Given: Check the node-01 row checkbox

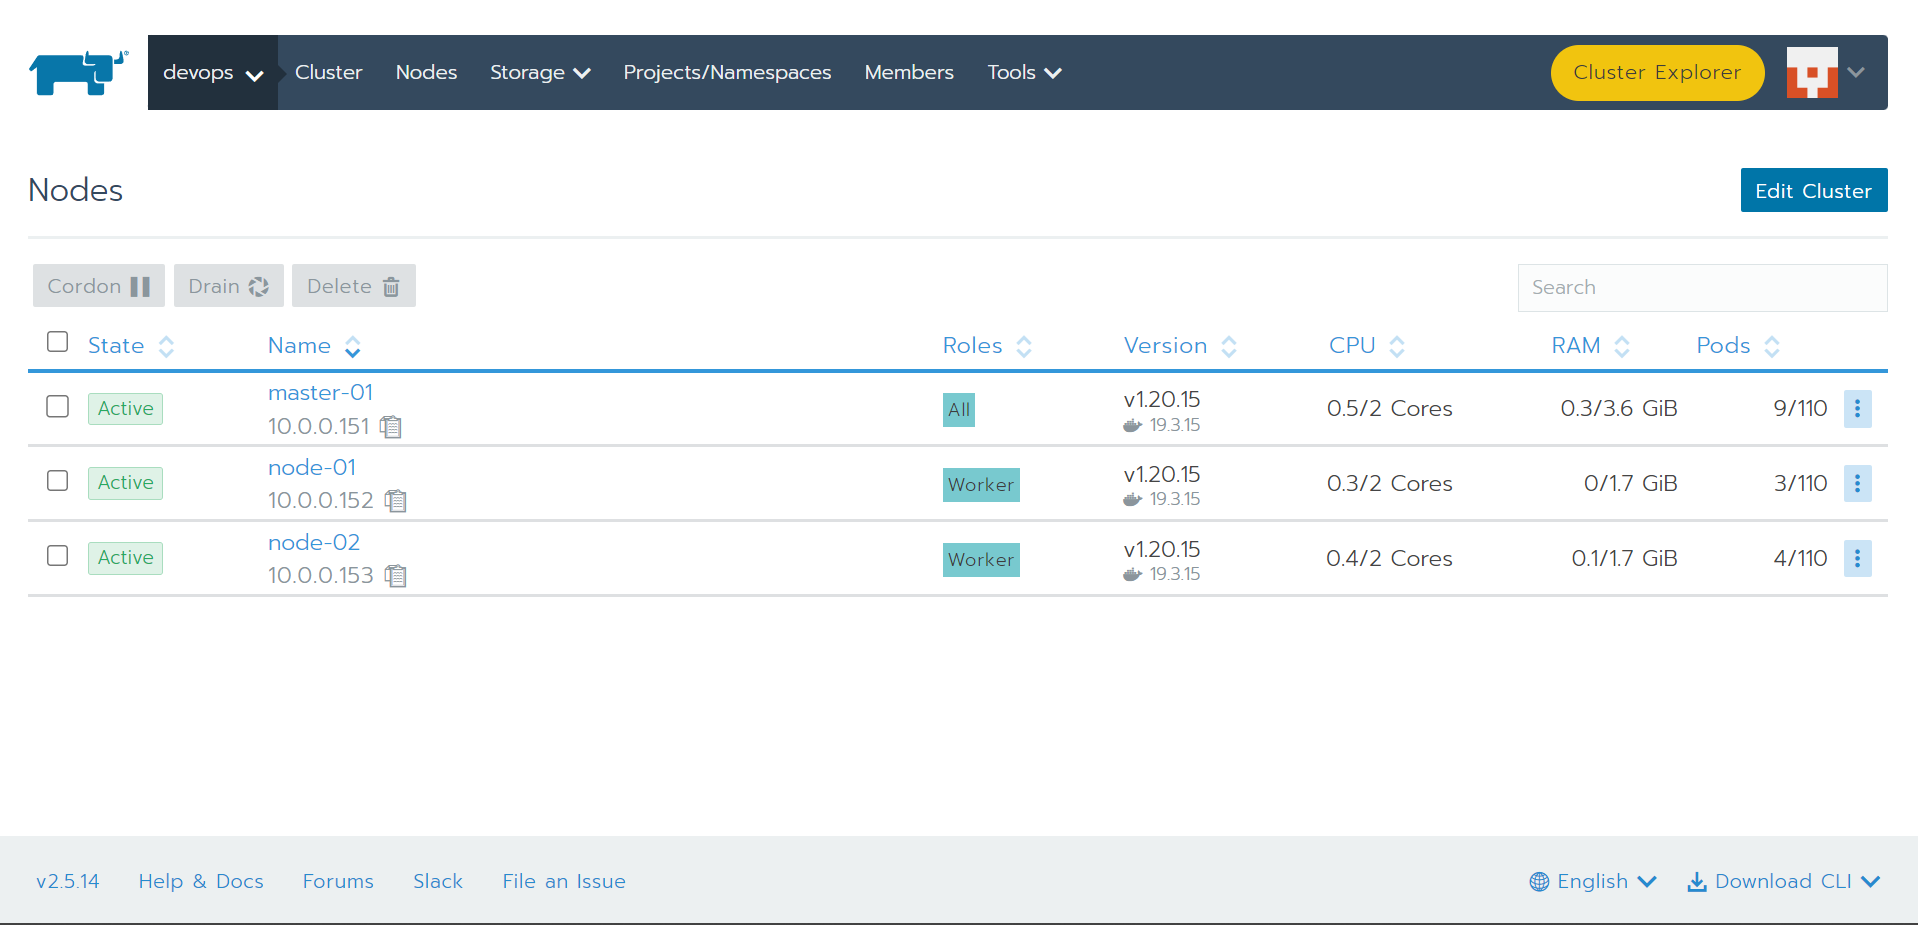Looking at the screenshot, I should tap(58, 481).
